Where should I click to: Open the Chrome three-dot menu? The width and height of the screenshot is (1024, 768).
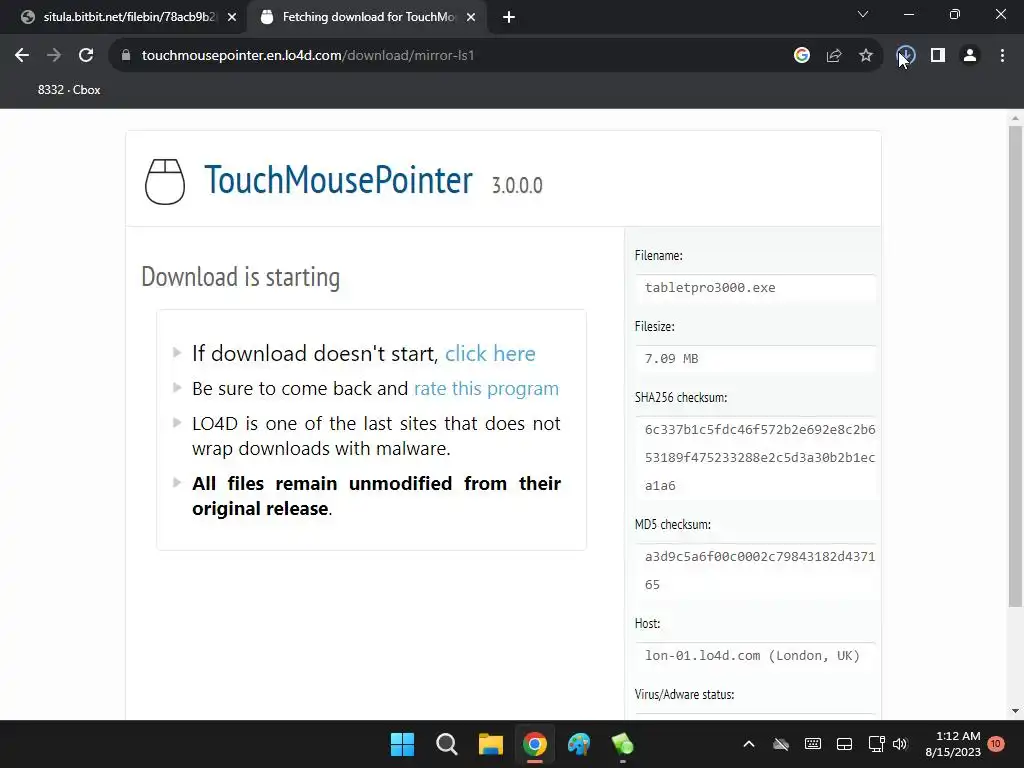pos(1002,56)
